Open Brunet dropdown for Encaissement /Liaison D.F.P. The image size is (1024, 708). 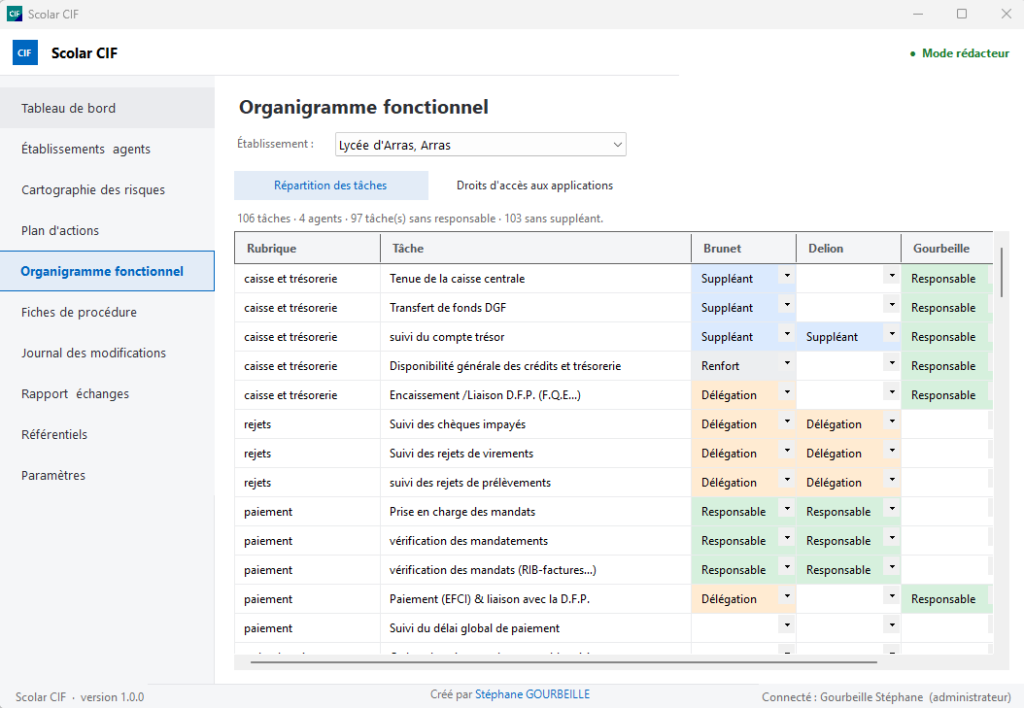click(x=787, y=392)
